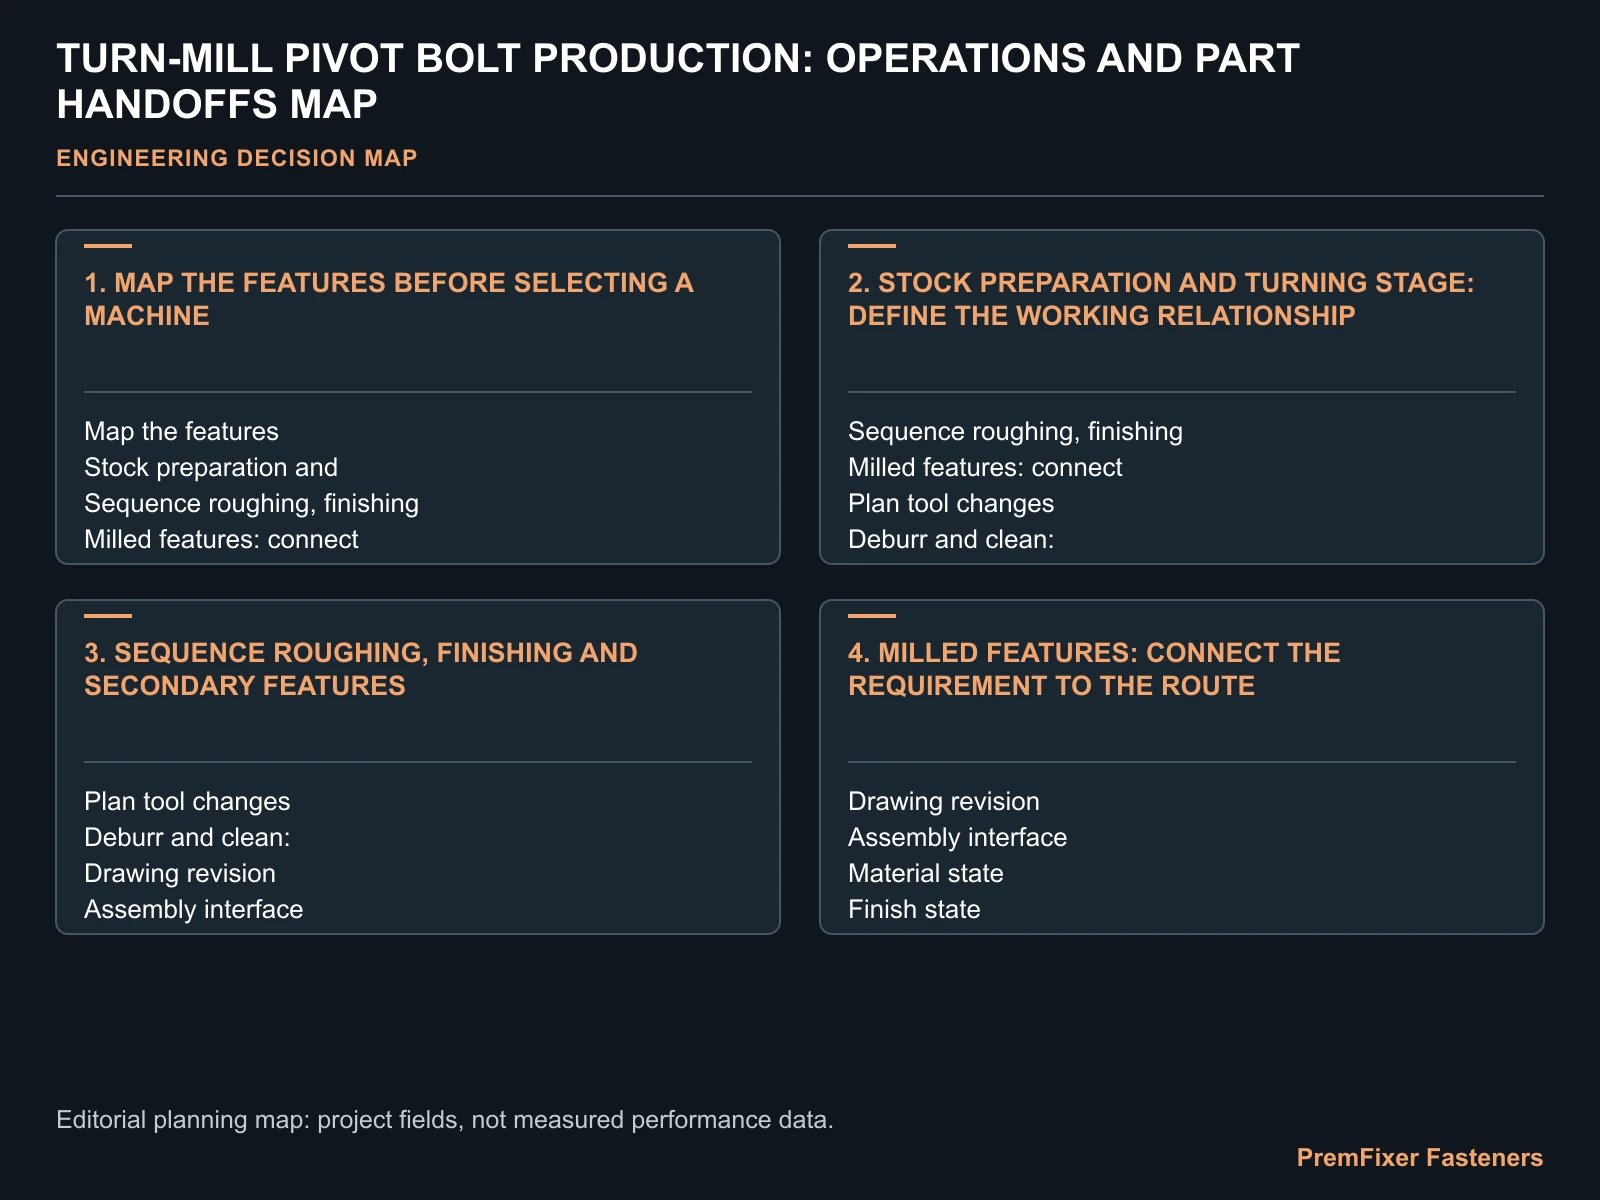The width and height of the screenshot is (1600, 1200).
Task: Select 'Milled features: connect' in card 2
Action: 985,467
